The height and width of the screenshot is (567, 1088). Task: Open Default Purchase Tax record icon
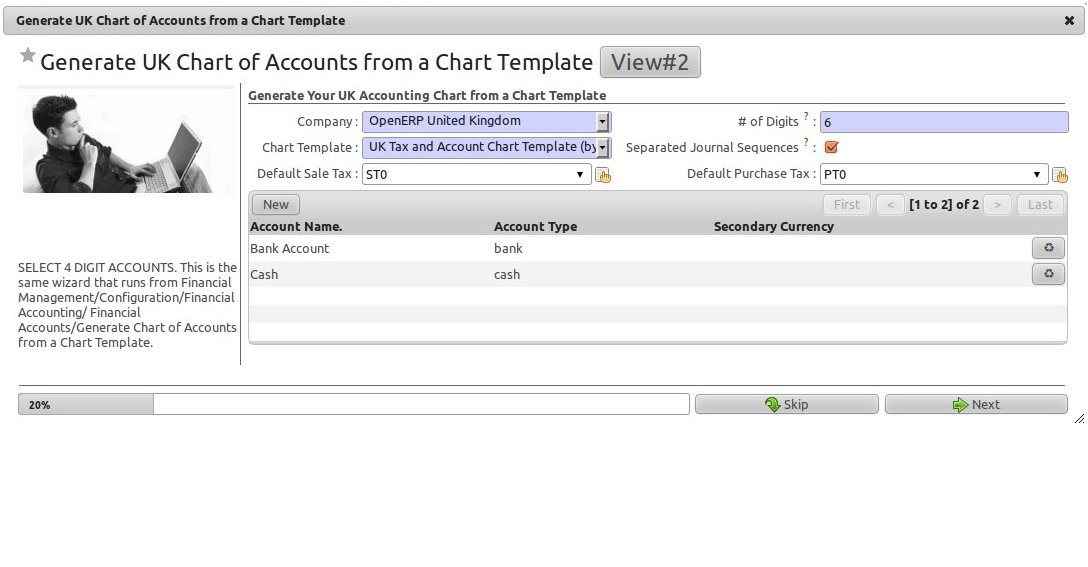[1060, 175]
